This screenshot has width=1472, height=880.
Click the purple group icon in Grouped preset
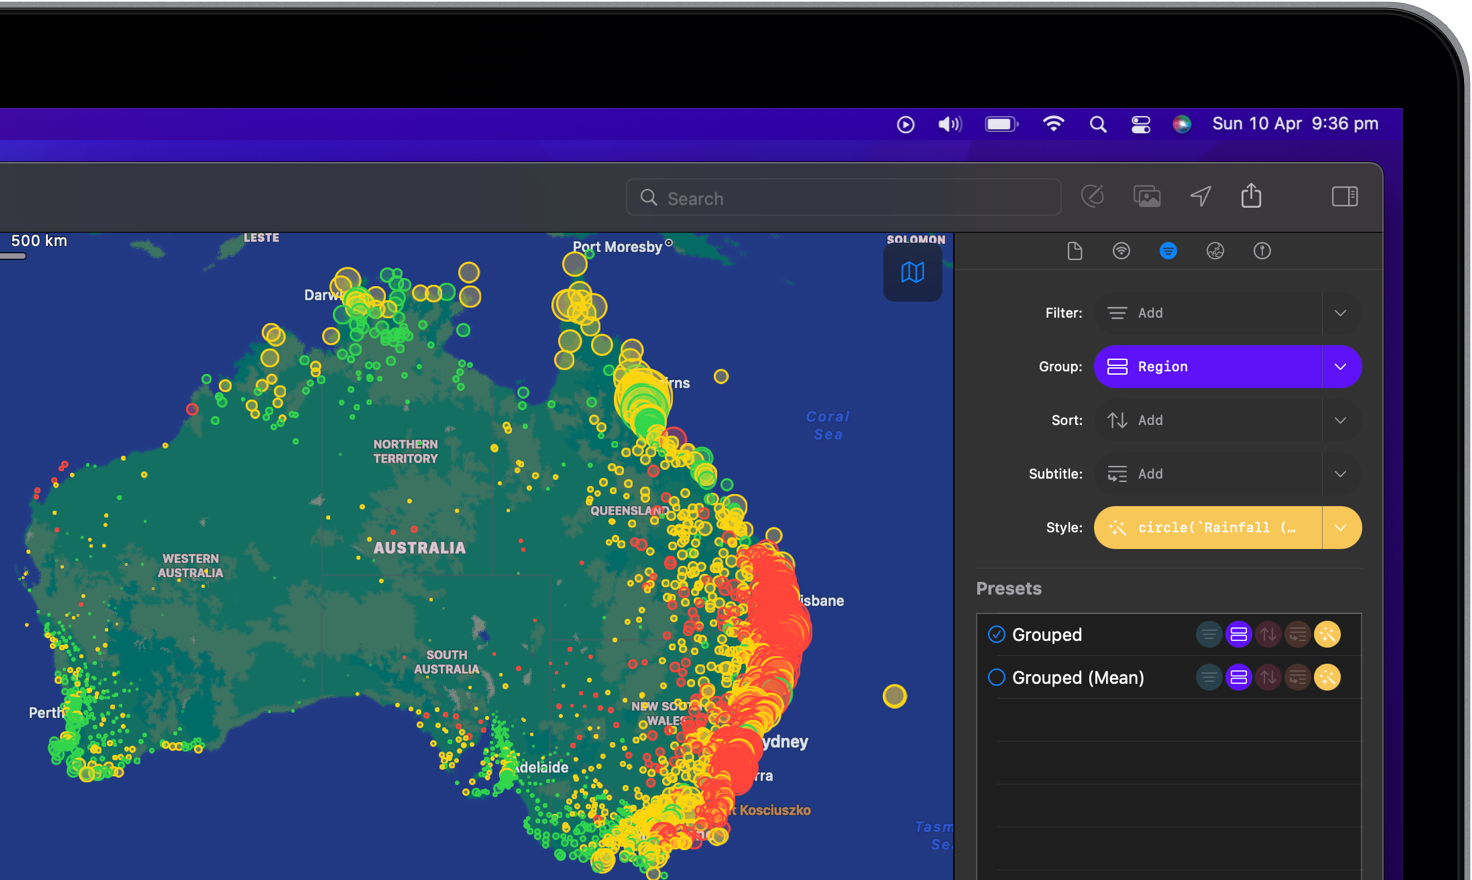pyautogui.click(x=1239, y=634)
